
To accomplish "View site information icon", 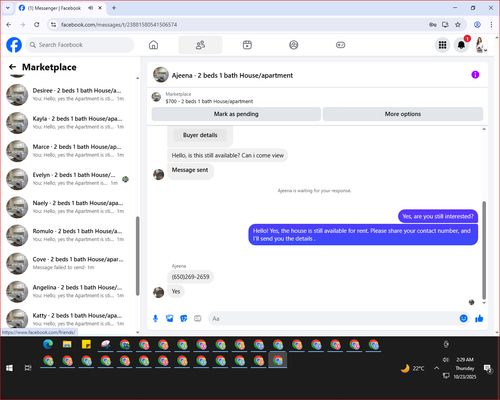I will pyautogui.click(x=53, y=25).
